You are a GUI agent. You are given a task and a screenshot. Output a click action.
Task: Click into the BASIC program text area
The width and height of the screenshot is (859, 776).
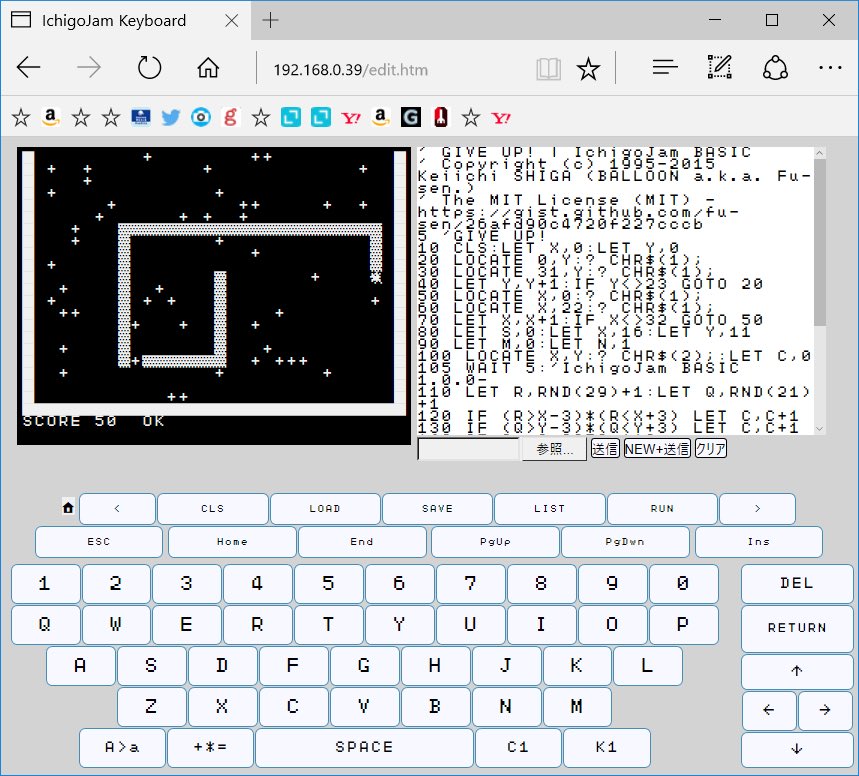pyautogui.click(x=616, y=290)
